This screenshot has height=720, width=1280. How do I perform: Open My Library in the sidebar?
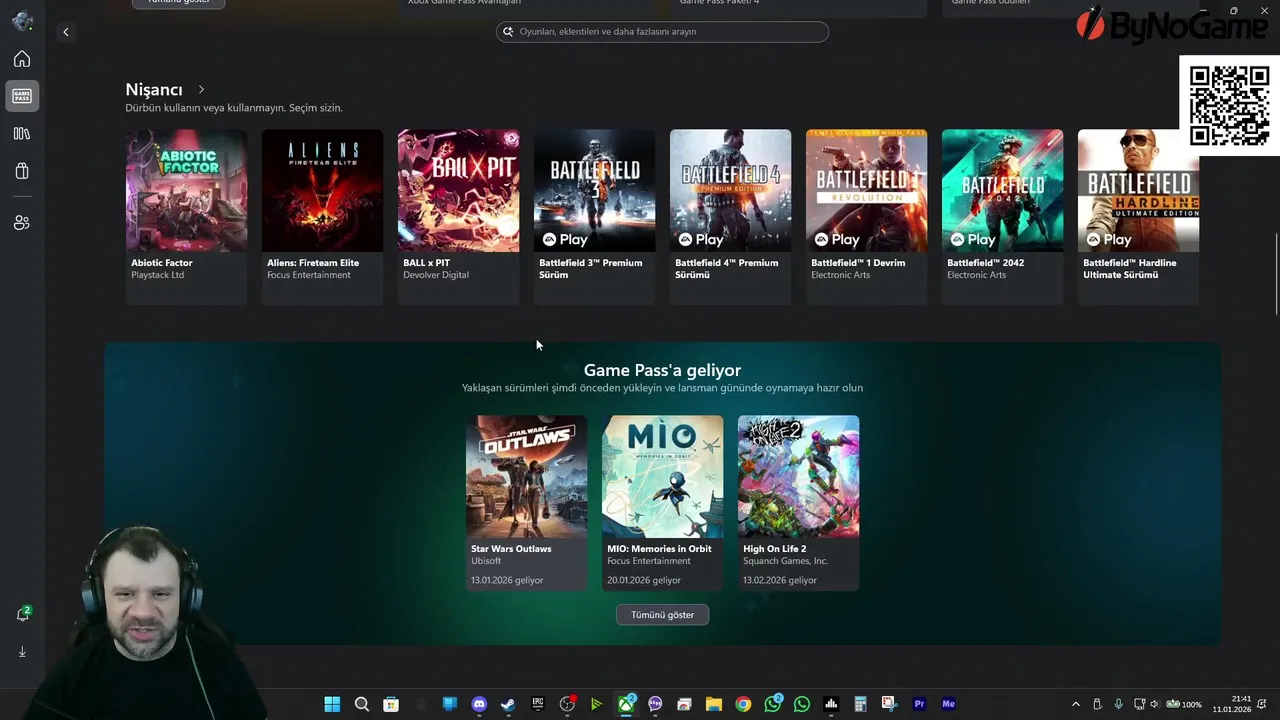pos(22,133)
